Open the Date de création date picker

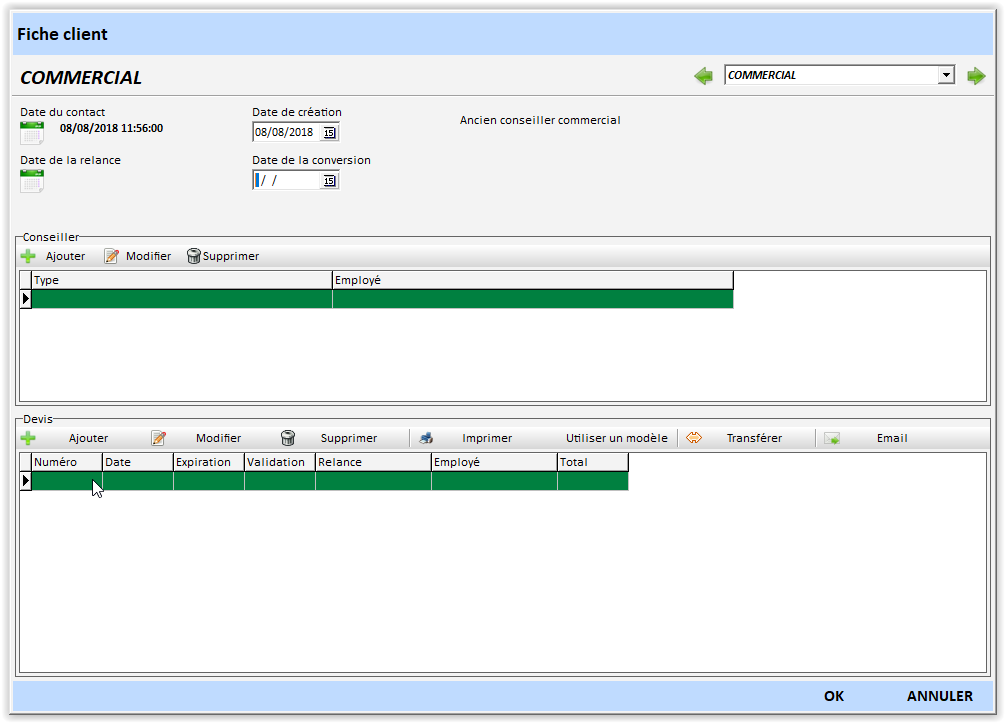click(x=329, y=132)
